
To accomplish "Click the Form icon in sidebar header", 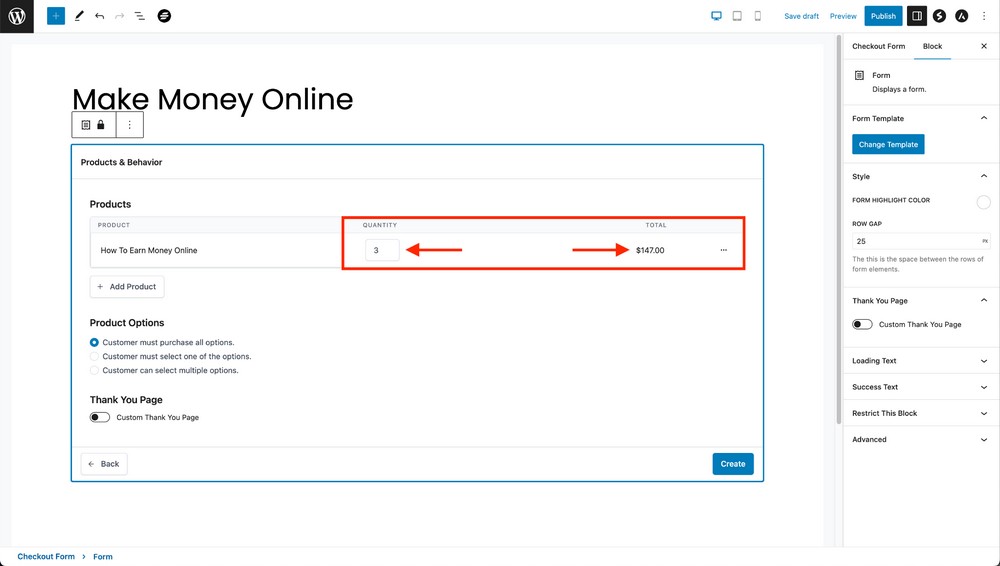I will tap(859, 75).
